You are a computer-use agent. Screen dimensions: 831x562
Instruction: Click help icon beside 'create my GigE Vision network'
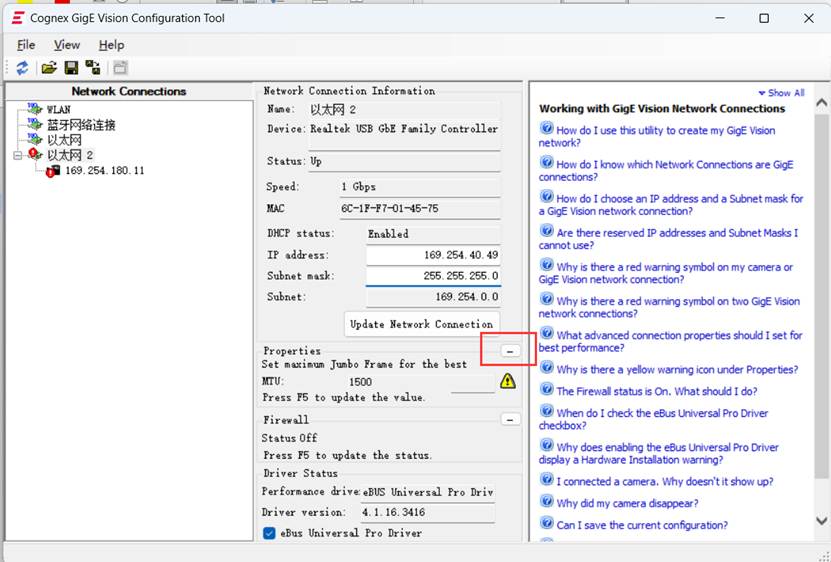(546, 129)
